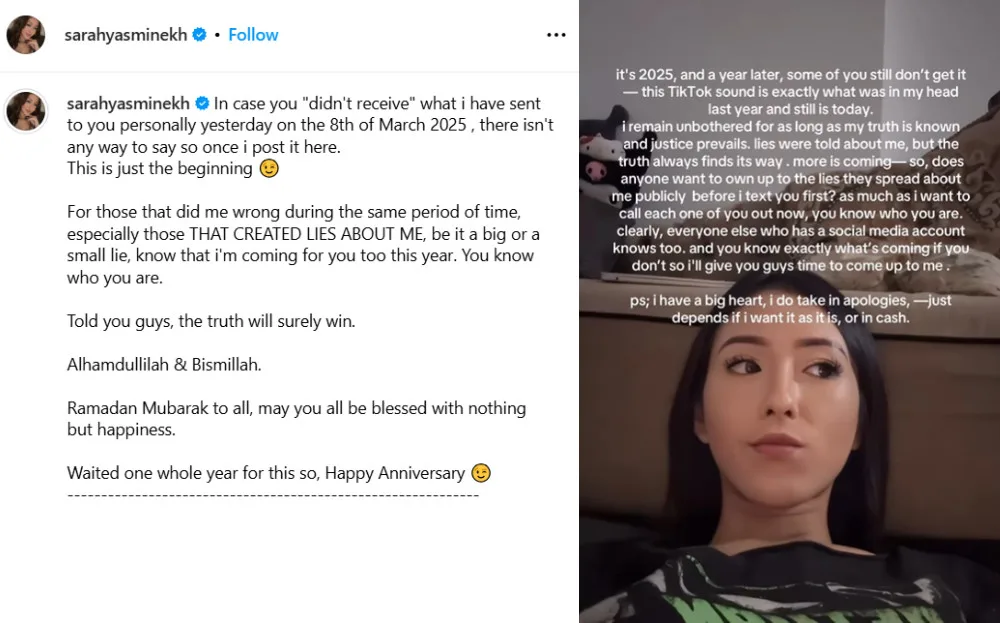
Task: Click the capitalized "THAT CREATED LIES ABOUT ME" text
Action: (x=306, y=234)
